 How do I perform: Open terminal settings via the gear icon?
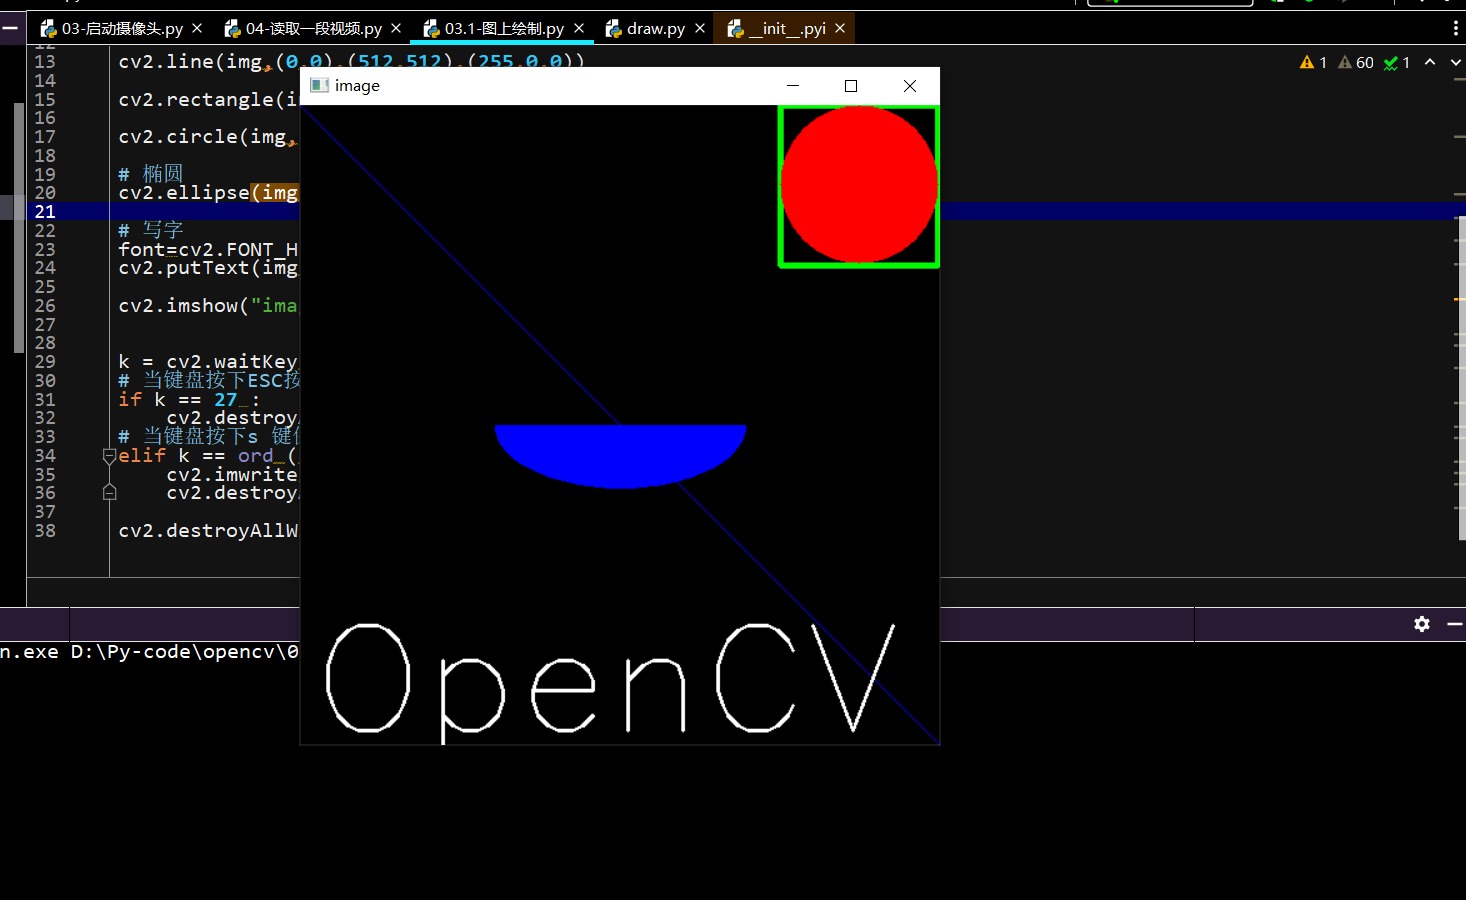pos(1421,624)
